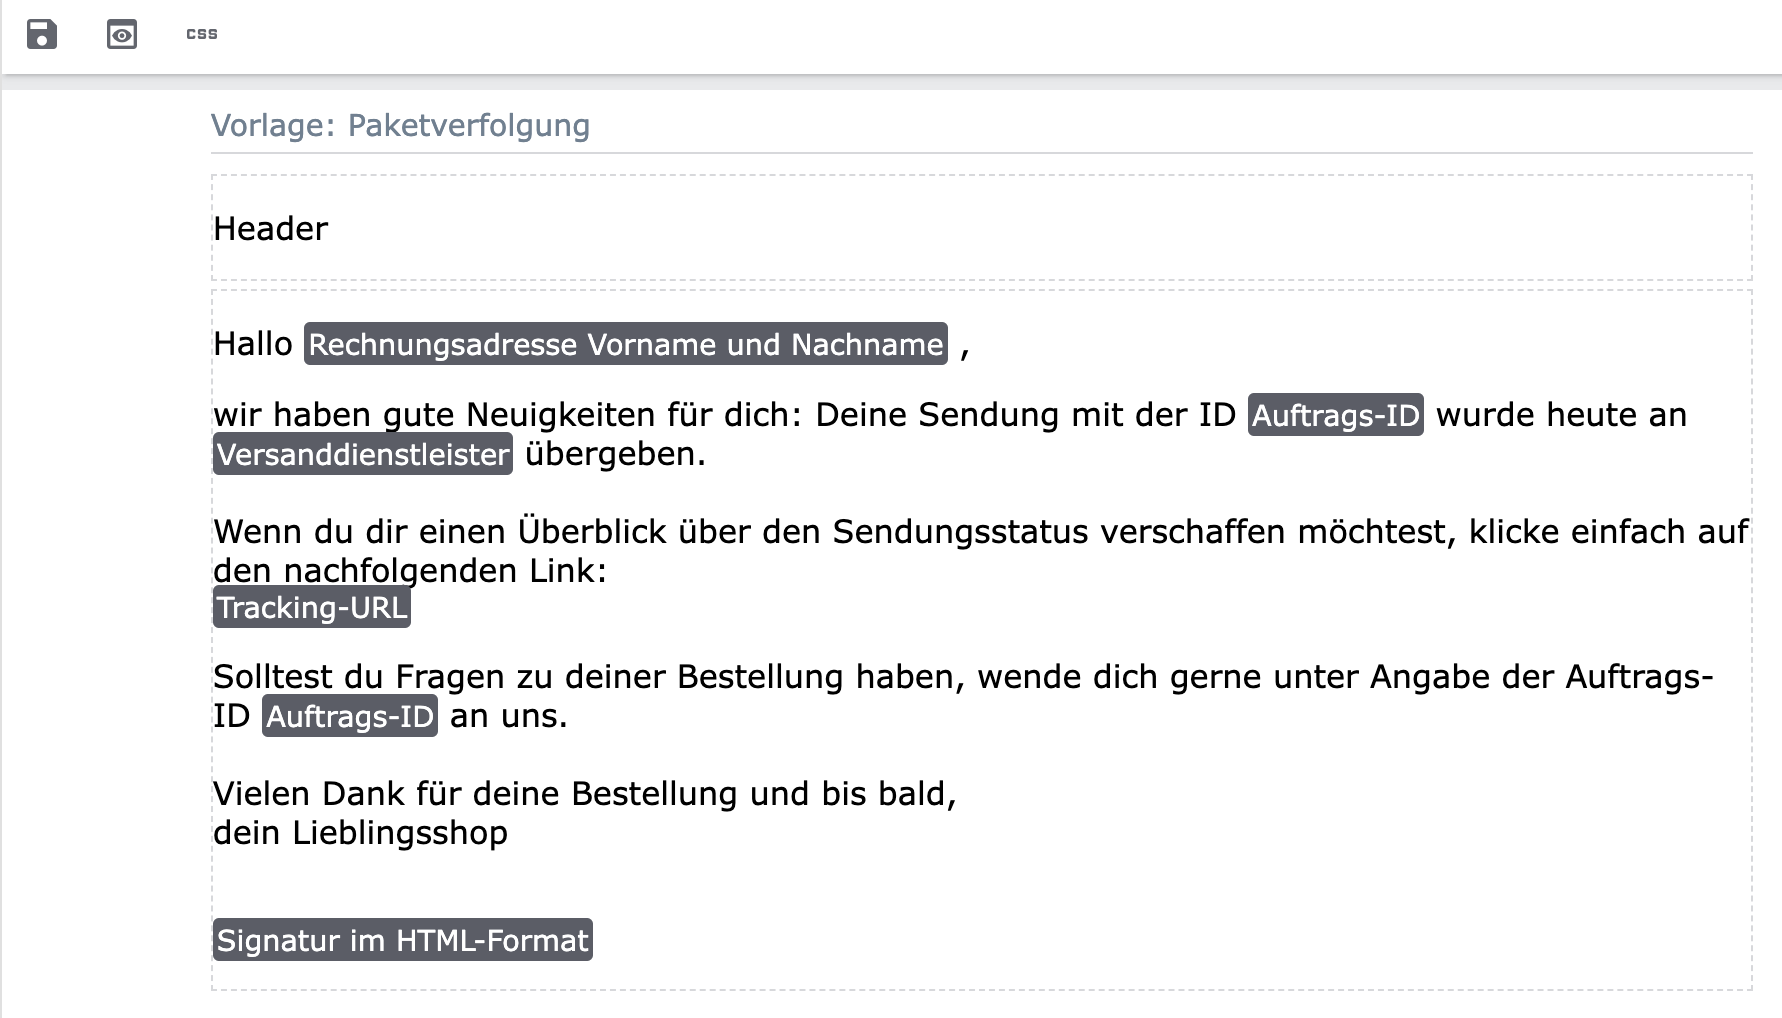The image size is (1782, 1018).
Task: Click the 'Versanddienstleister' variable tag
Action: [363, 454]
